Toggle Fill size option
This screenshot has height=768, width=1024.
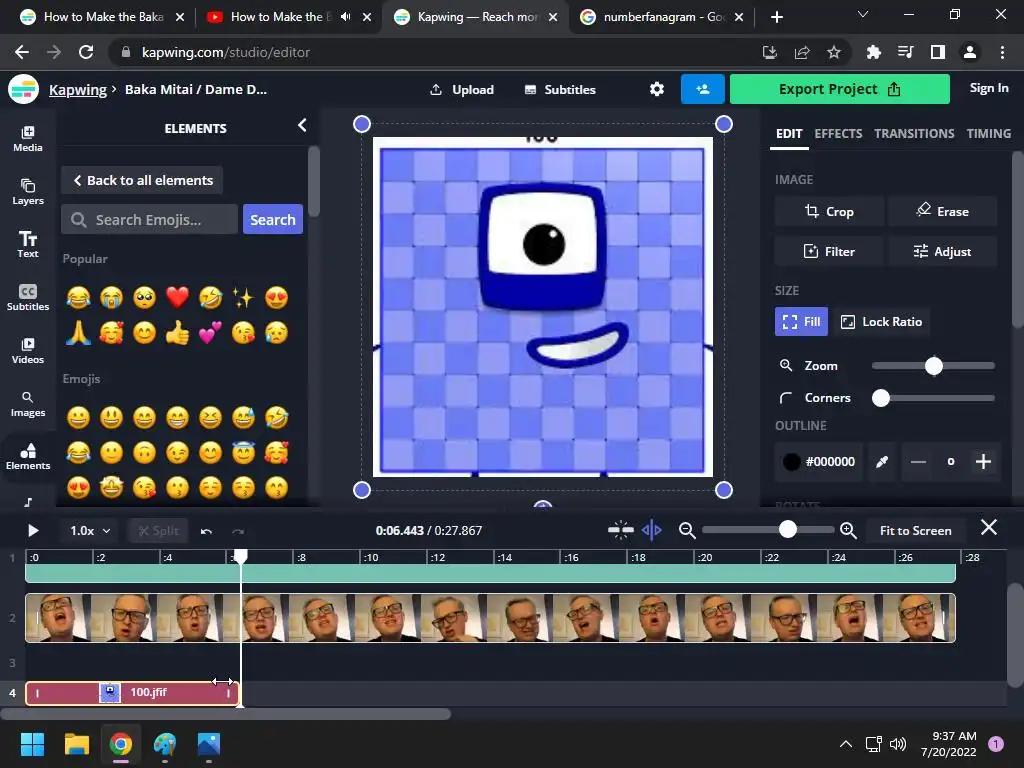[x=801, y=321]
